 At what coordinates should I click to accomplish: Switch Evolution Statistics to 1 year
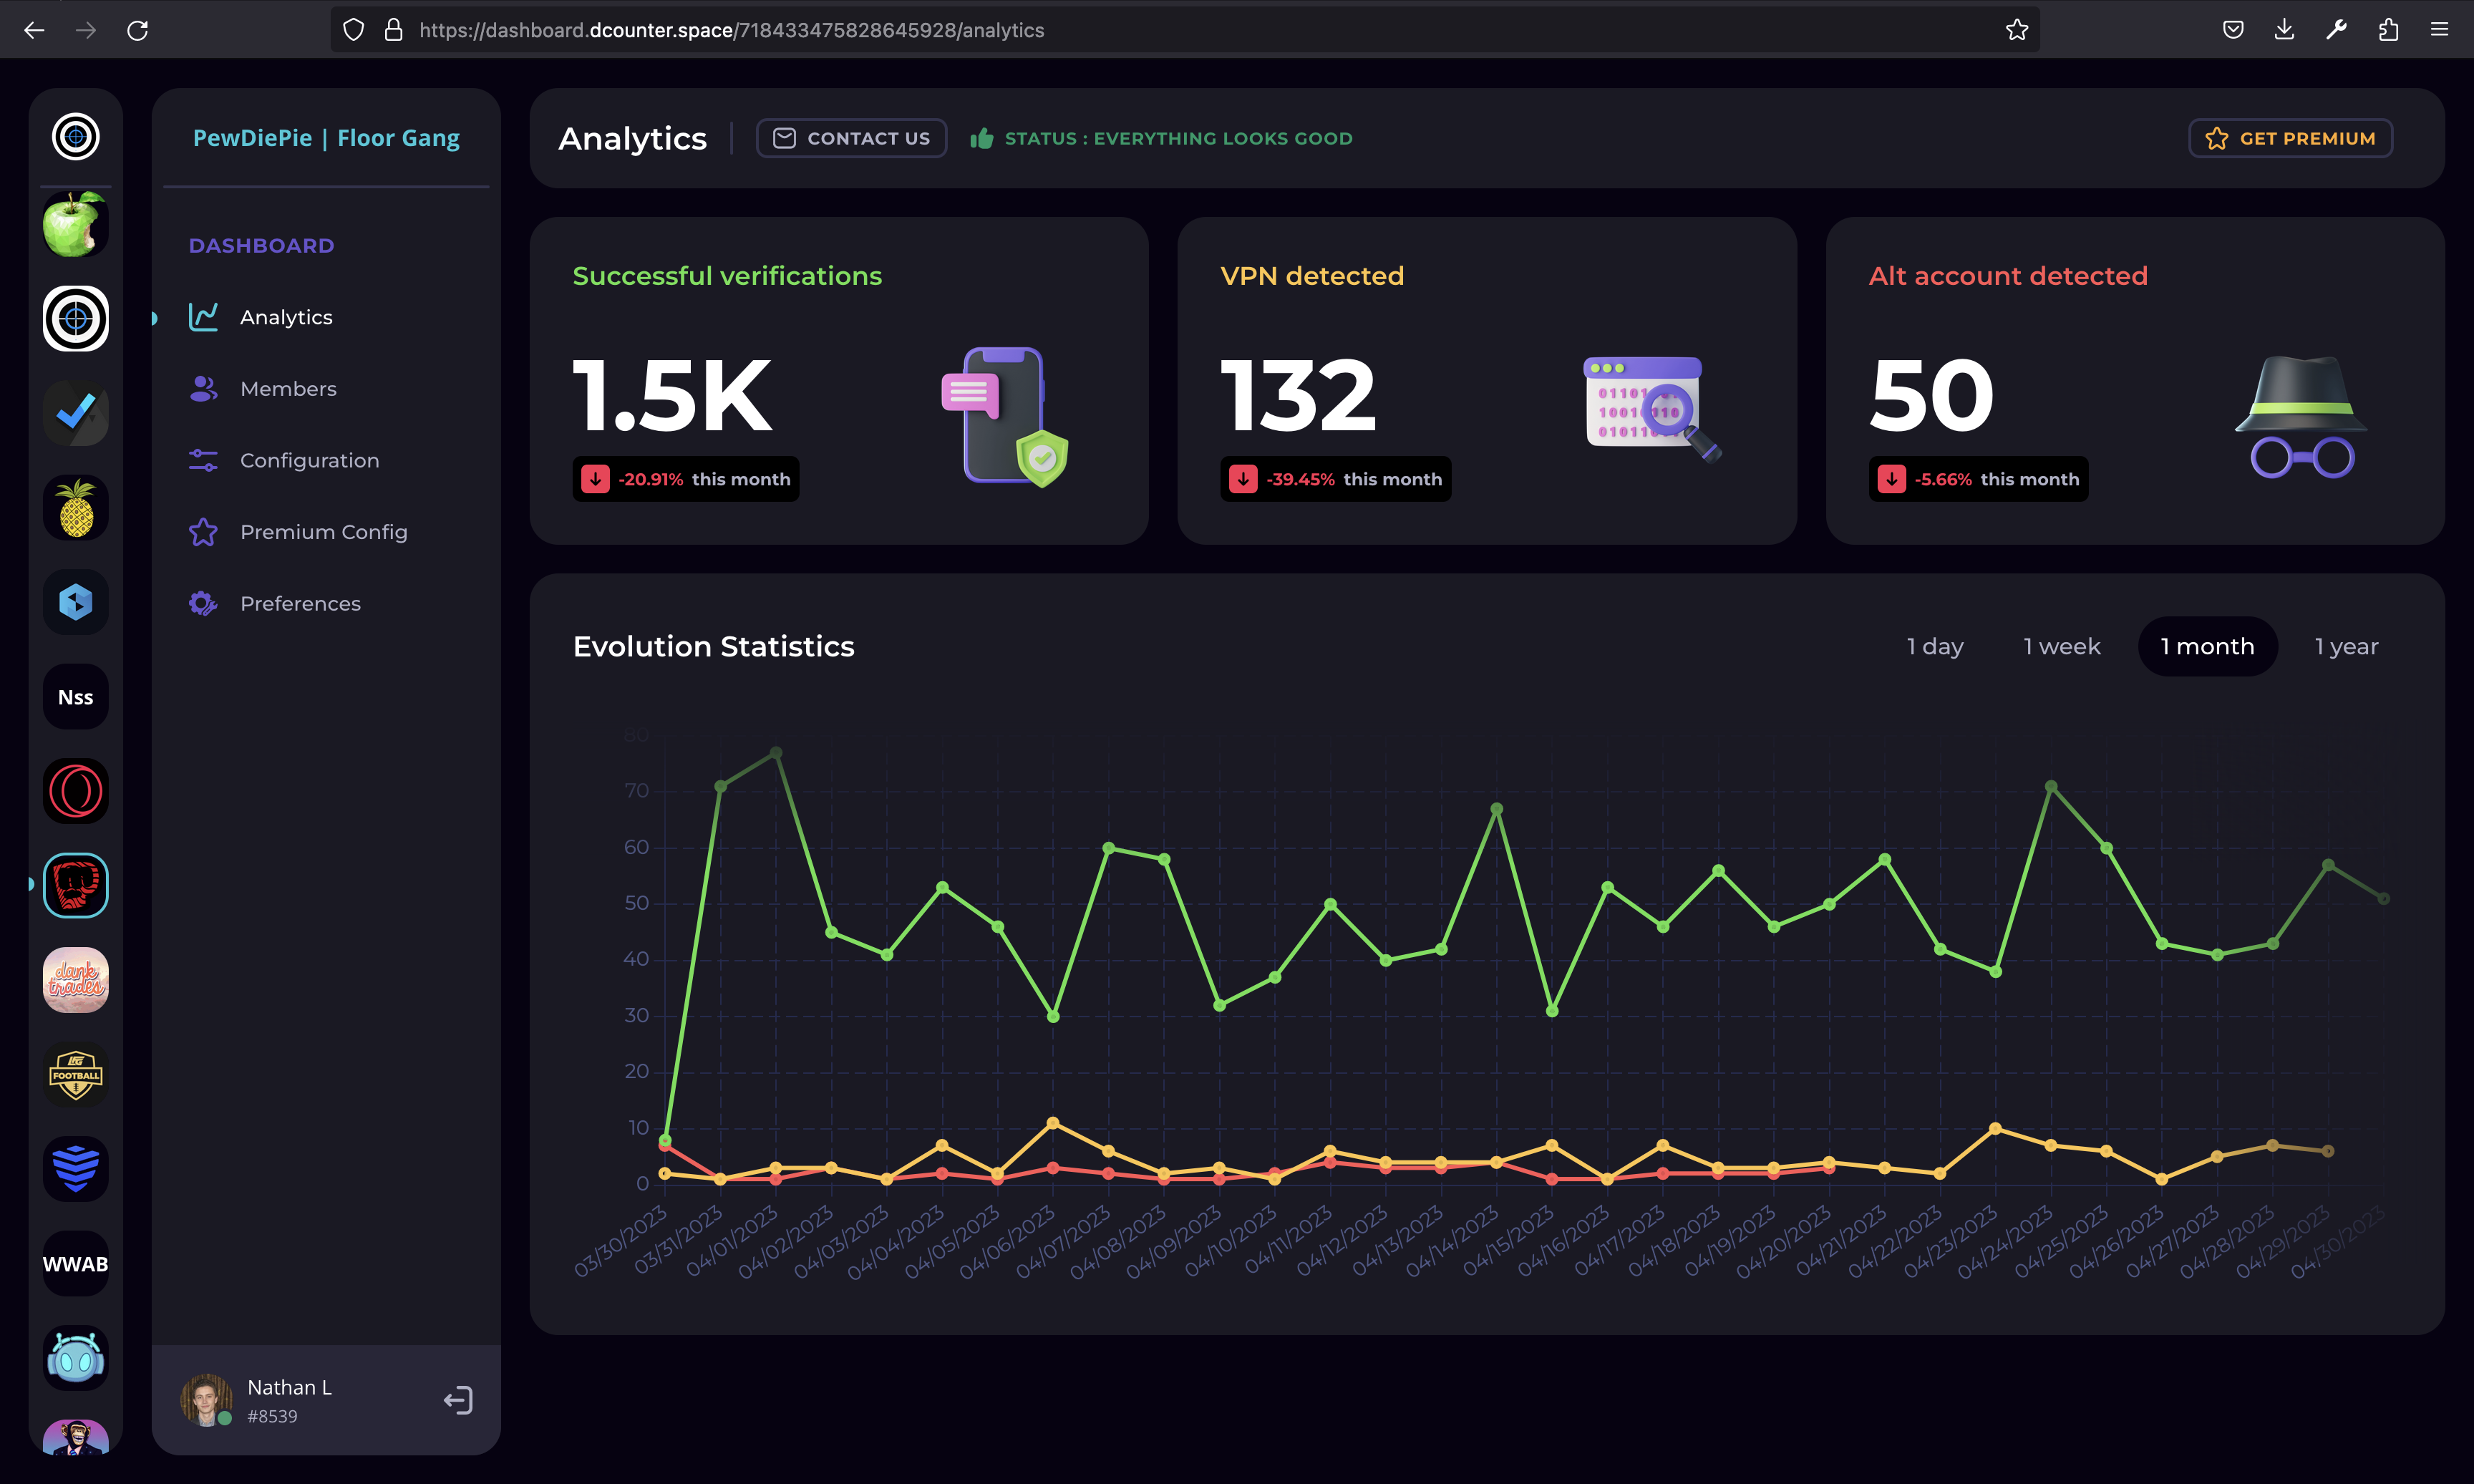click(2345, 646)
